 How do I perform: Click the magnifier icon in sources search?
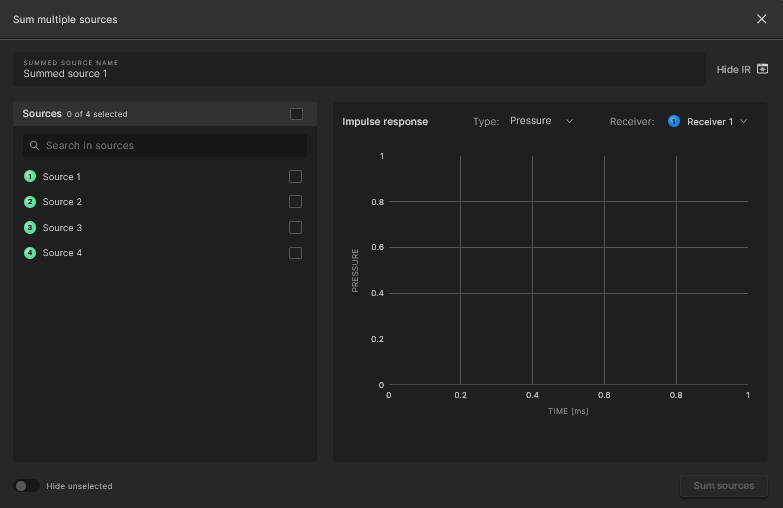click(x=35, y=146)
